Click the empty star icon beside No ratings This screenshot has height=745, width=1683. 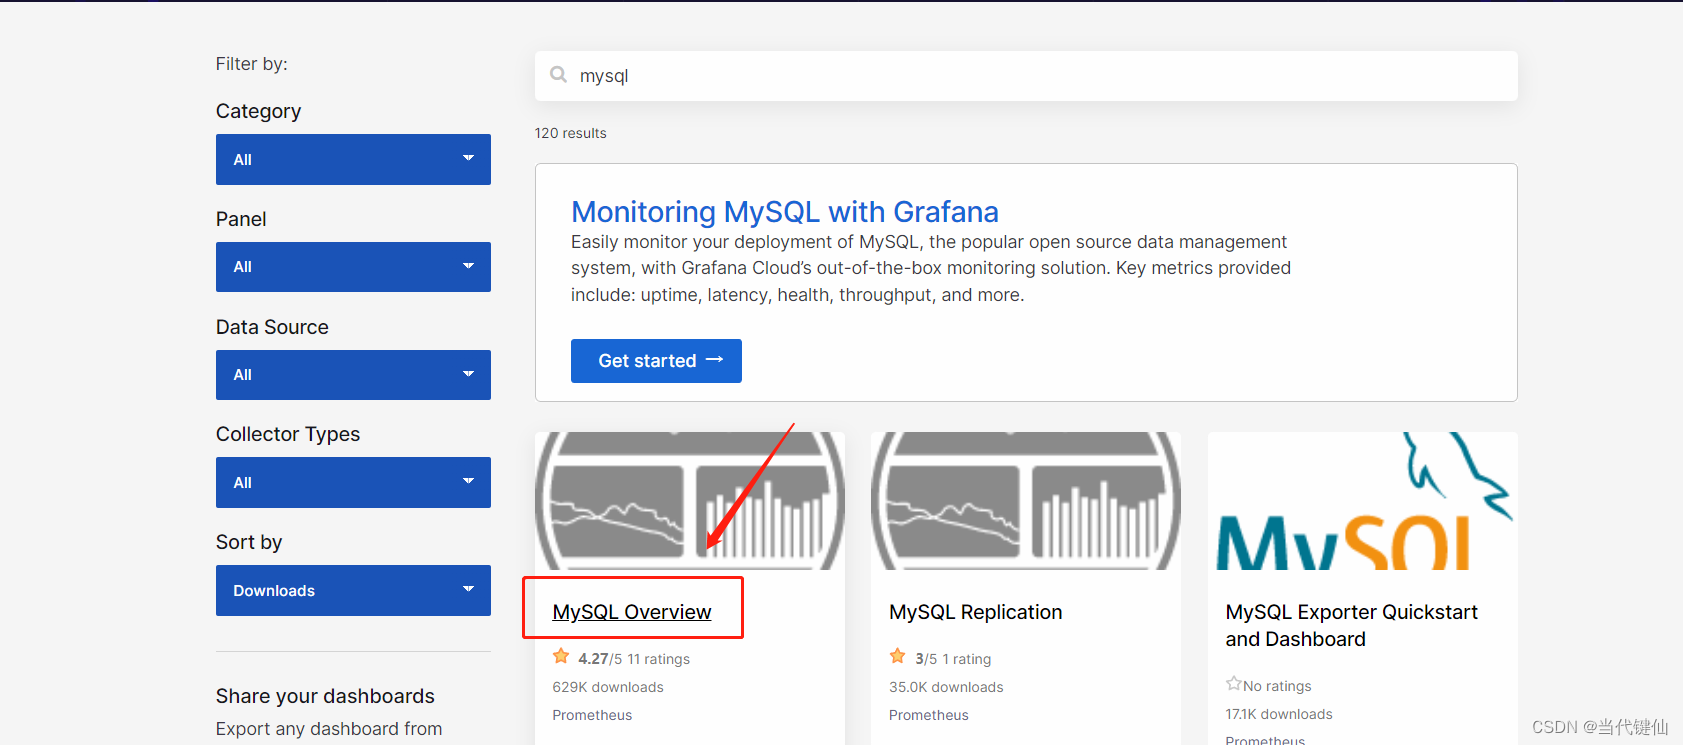pyautogui.click(x=1234, y=684)
